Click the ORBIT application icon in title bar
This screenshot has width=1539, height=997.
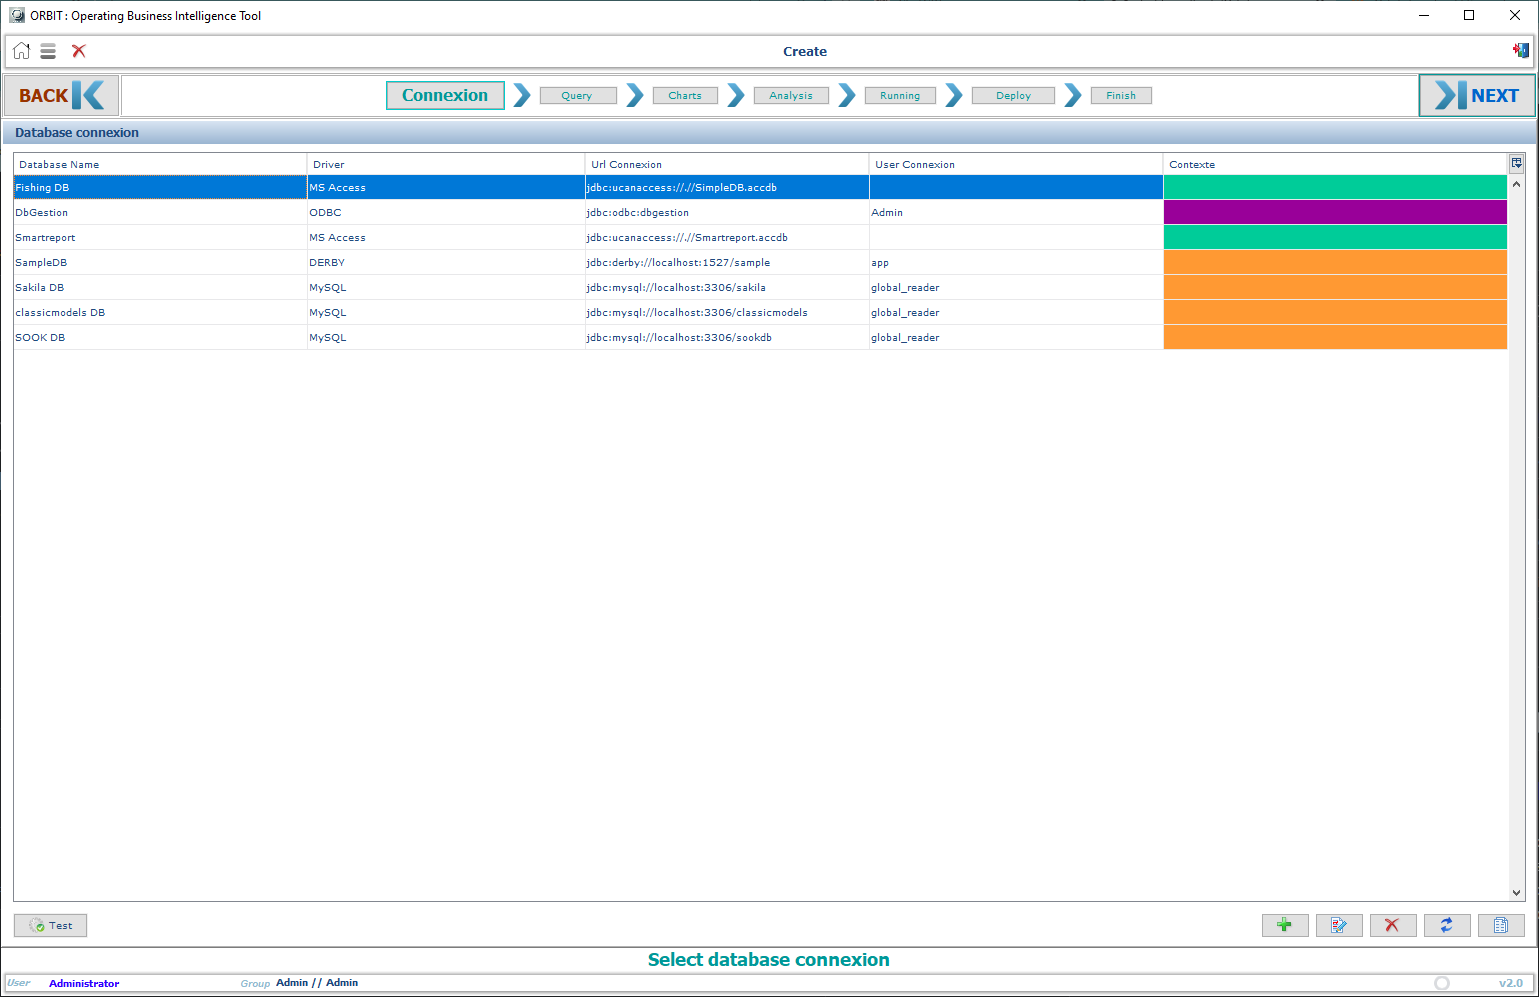pyautogui.click(x=16, y=15)
